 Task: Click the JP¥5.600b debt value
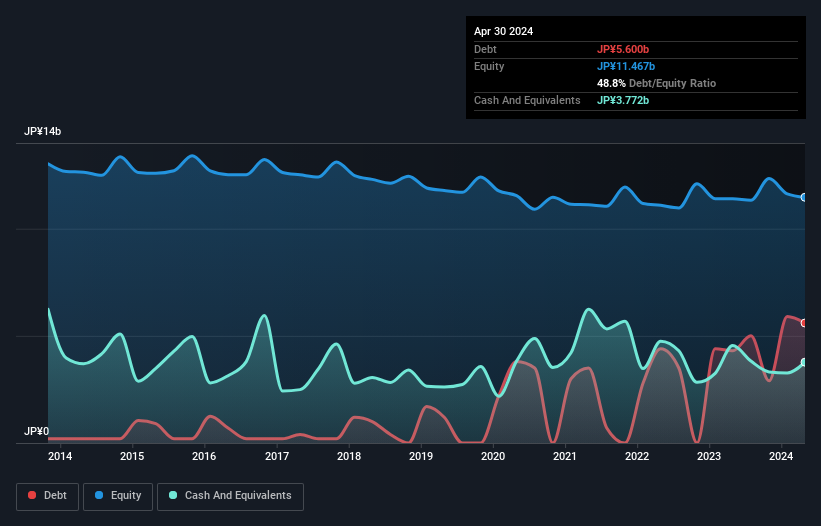[x=623, y=49]
